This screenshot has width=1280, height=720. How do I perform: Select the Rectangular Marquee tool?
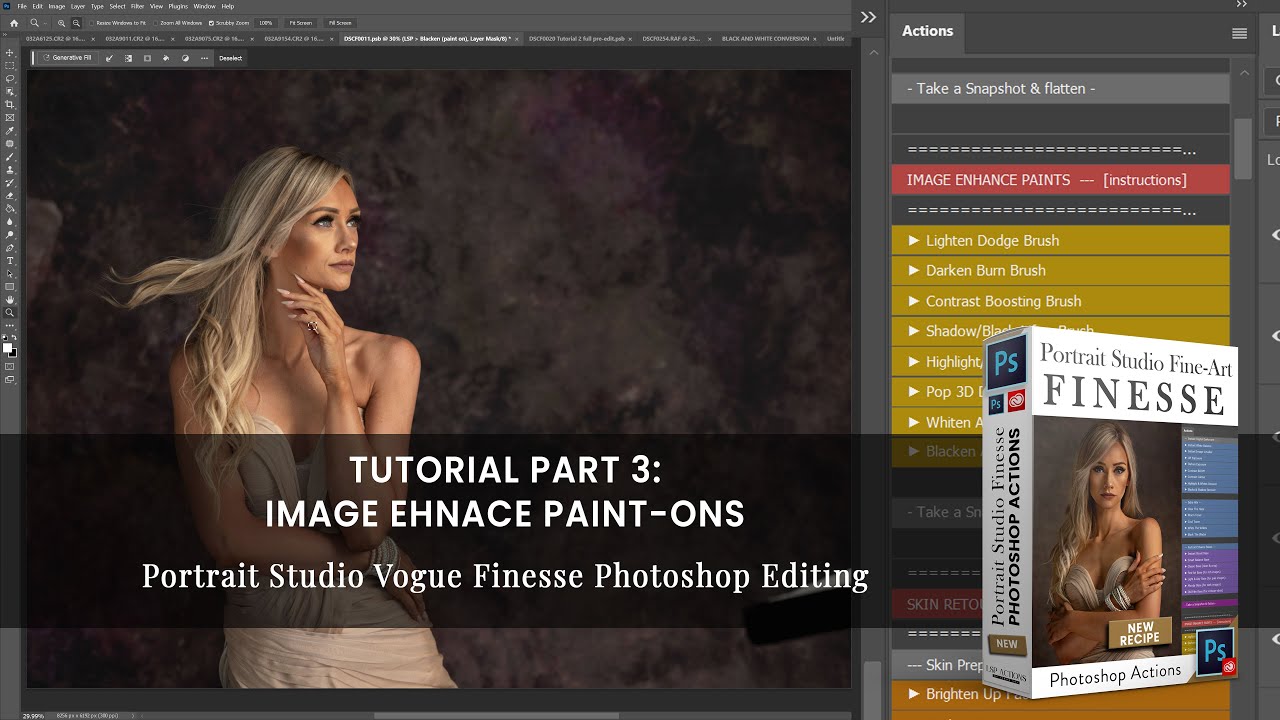10,64
